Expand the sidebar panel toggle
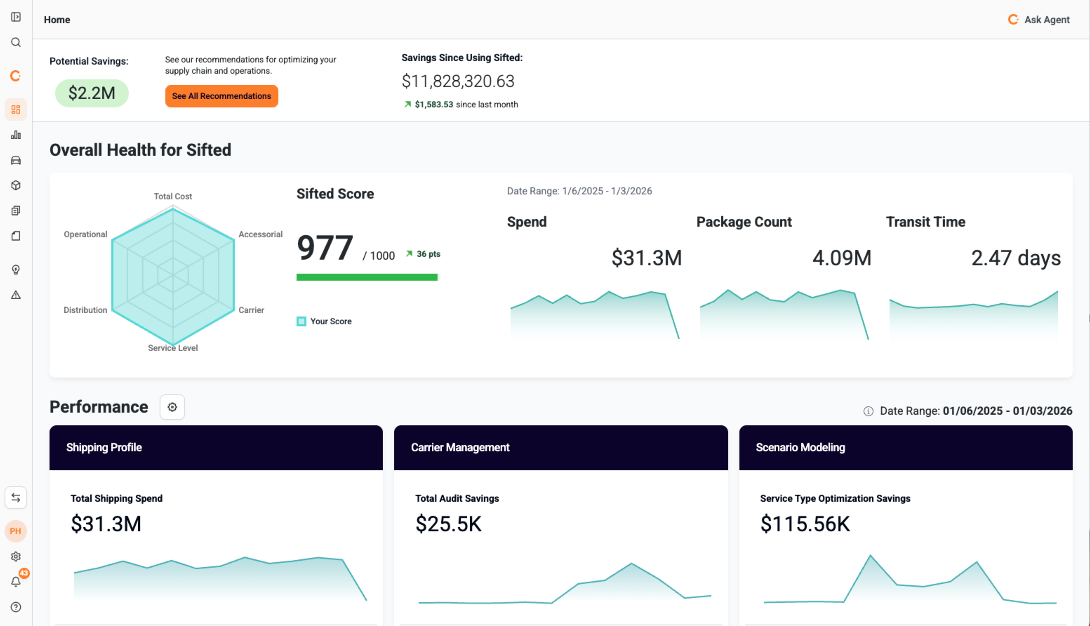This screenshot has width=1090, height=626. [16, 17]
